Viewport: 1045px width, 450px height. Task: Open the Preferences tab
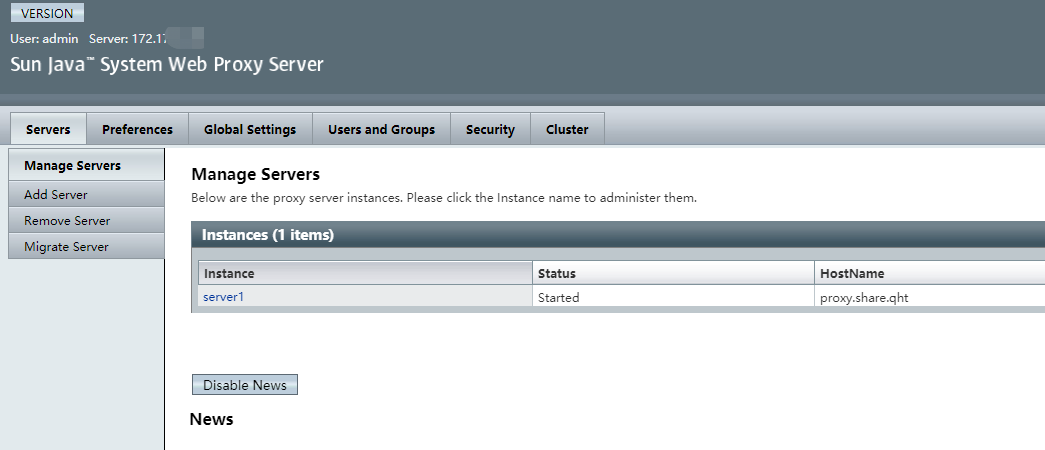[137, 129]
